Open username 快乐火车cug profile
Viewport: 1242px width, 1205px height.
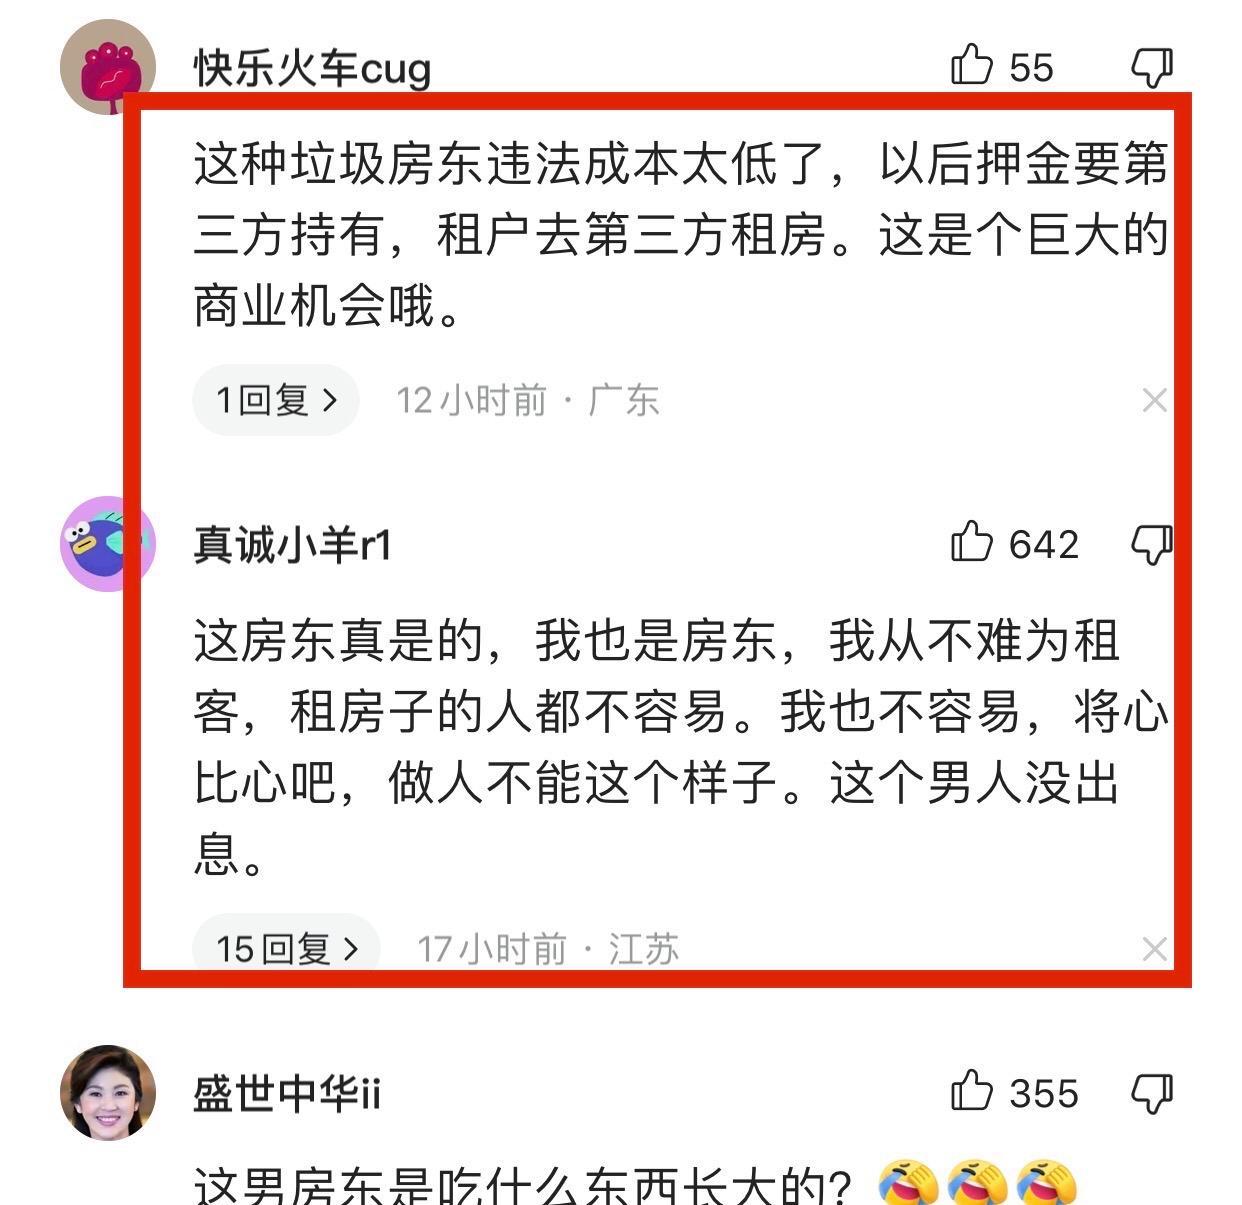point(312,68)
